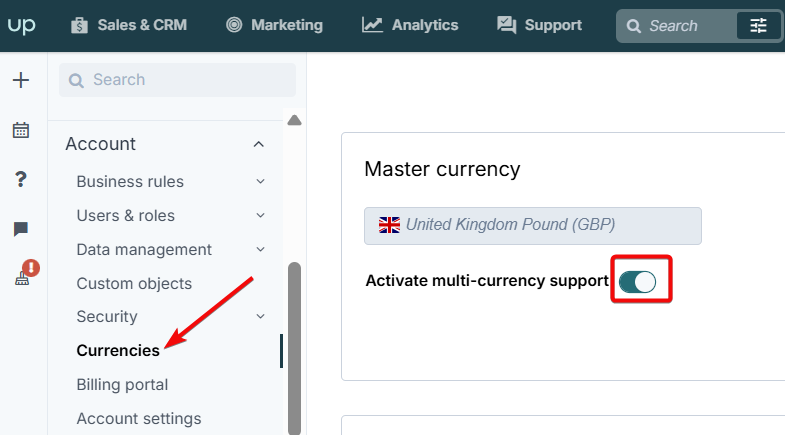
Task: Click the 'up' logo icon
Action: 22,25
